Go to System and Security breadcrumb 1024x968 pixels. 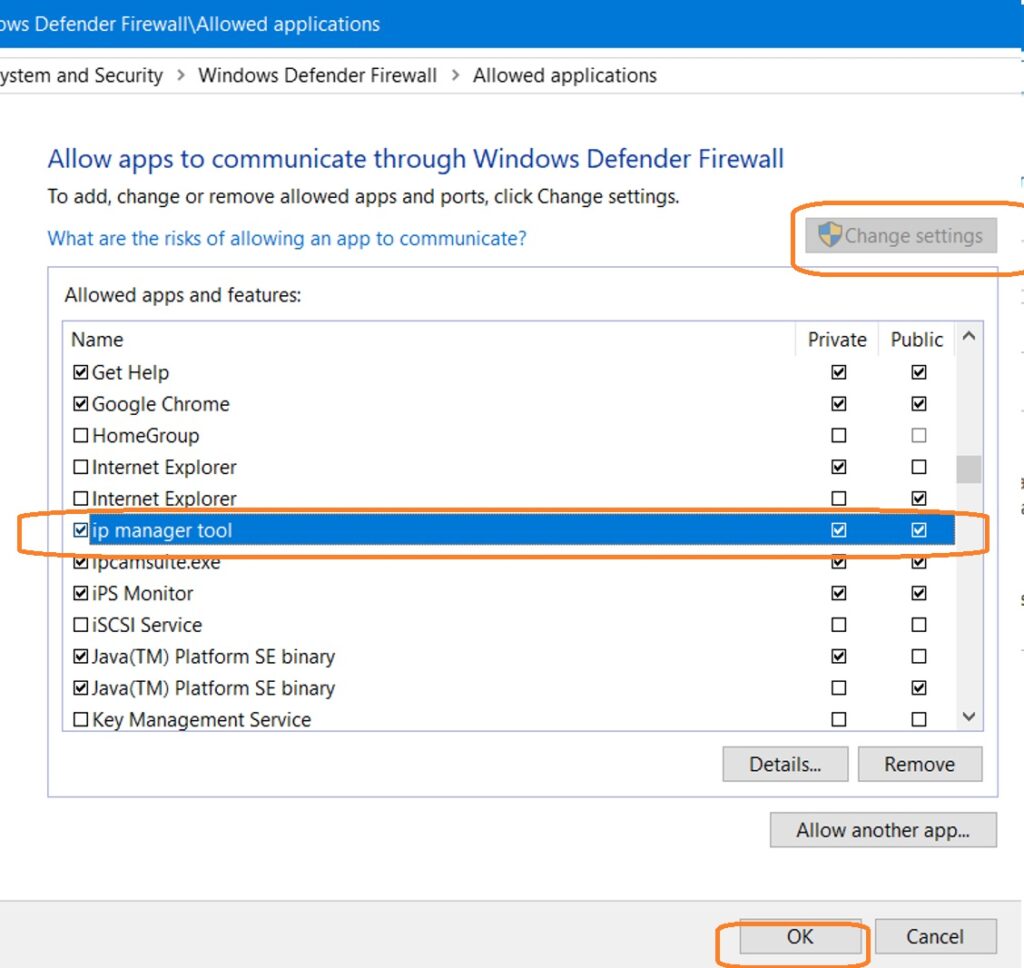82,75
